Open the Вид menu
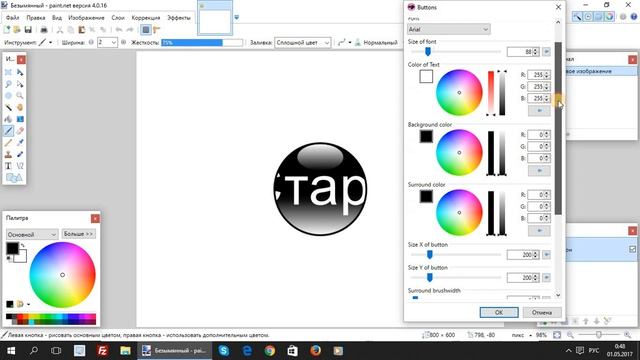640x360 pixels. coord(57,18)
